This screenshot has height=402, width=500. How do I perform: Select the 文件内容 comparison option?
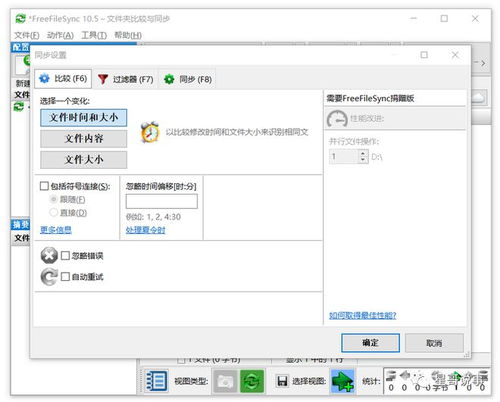[x=83, y=139]
